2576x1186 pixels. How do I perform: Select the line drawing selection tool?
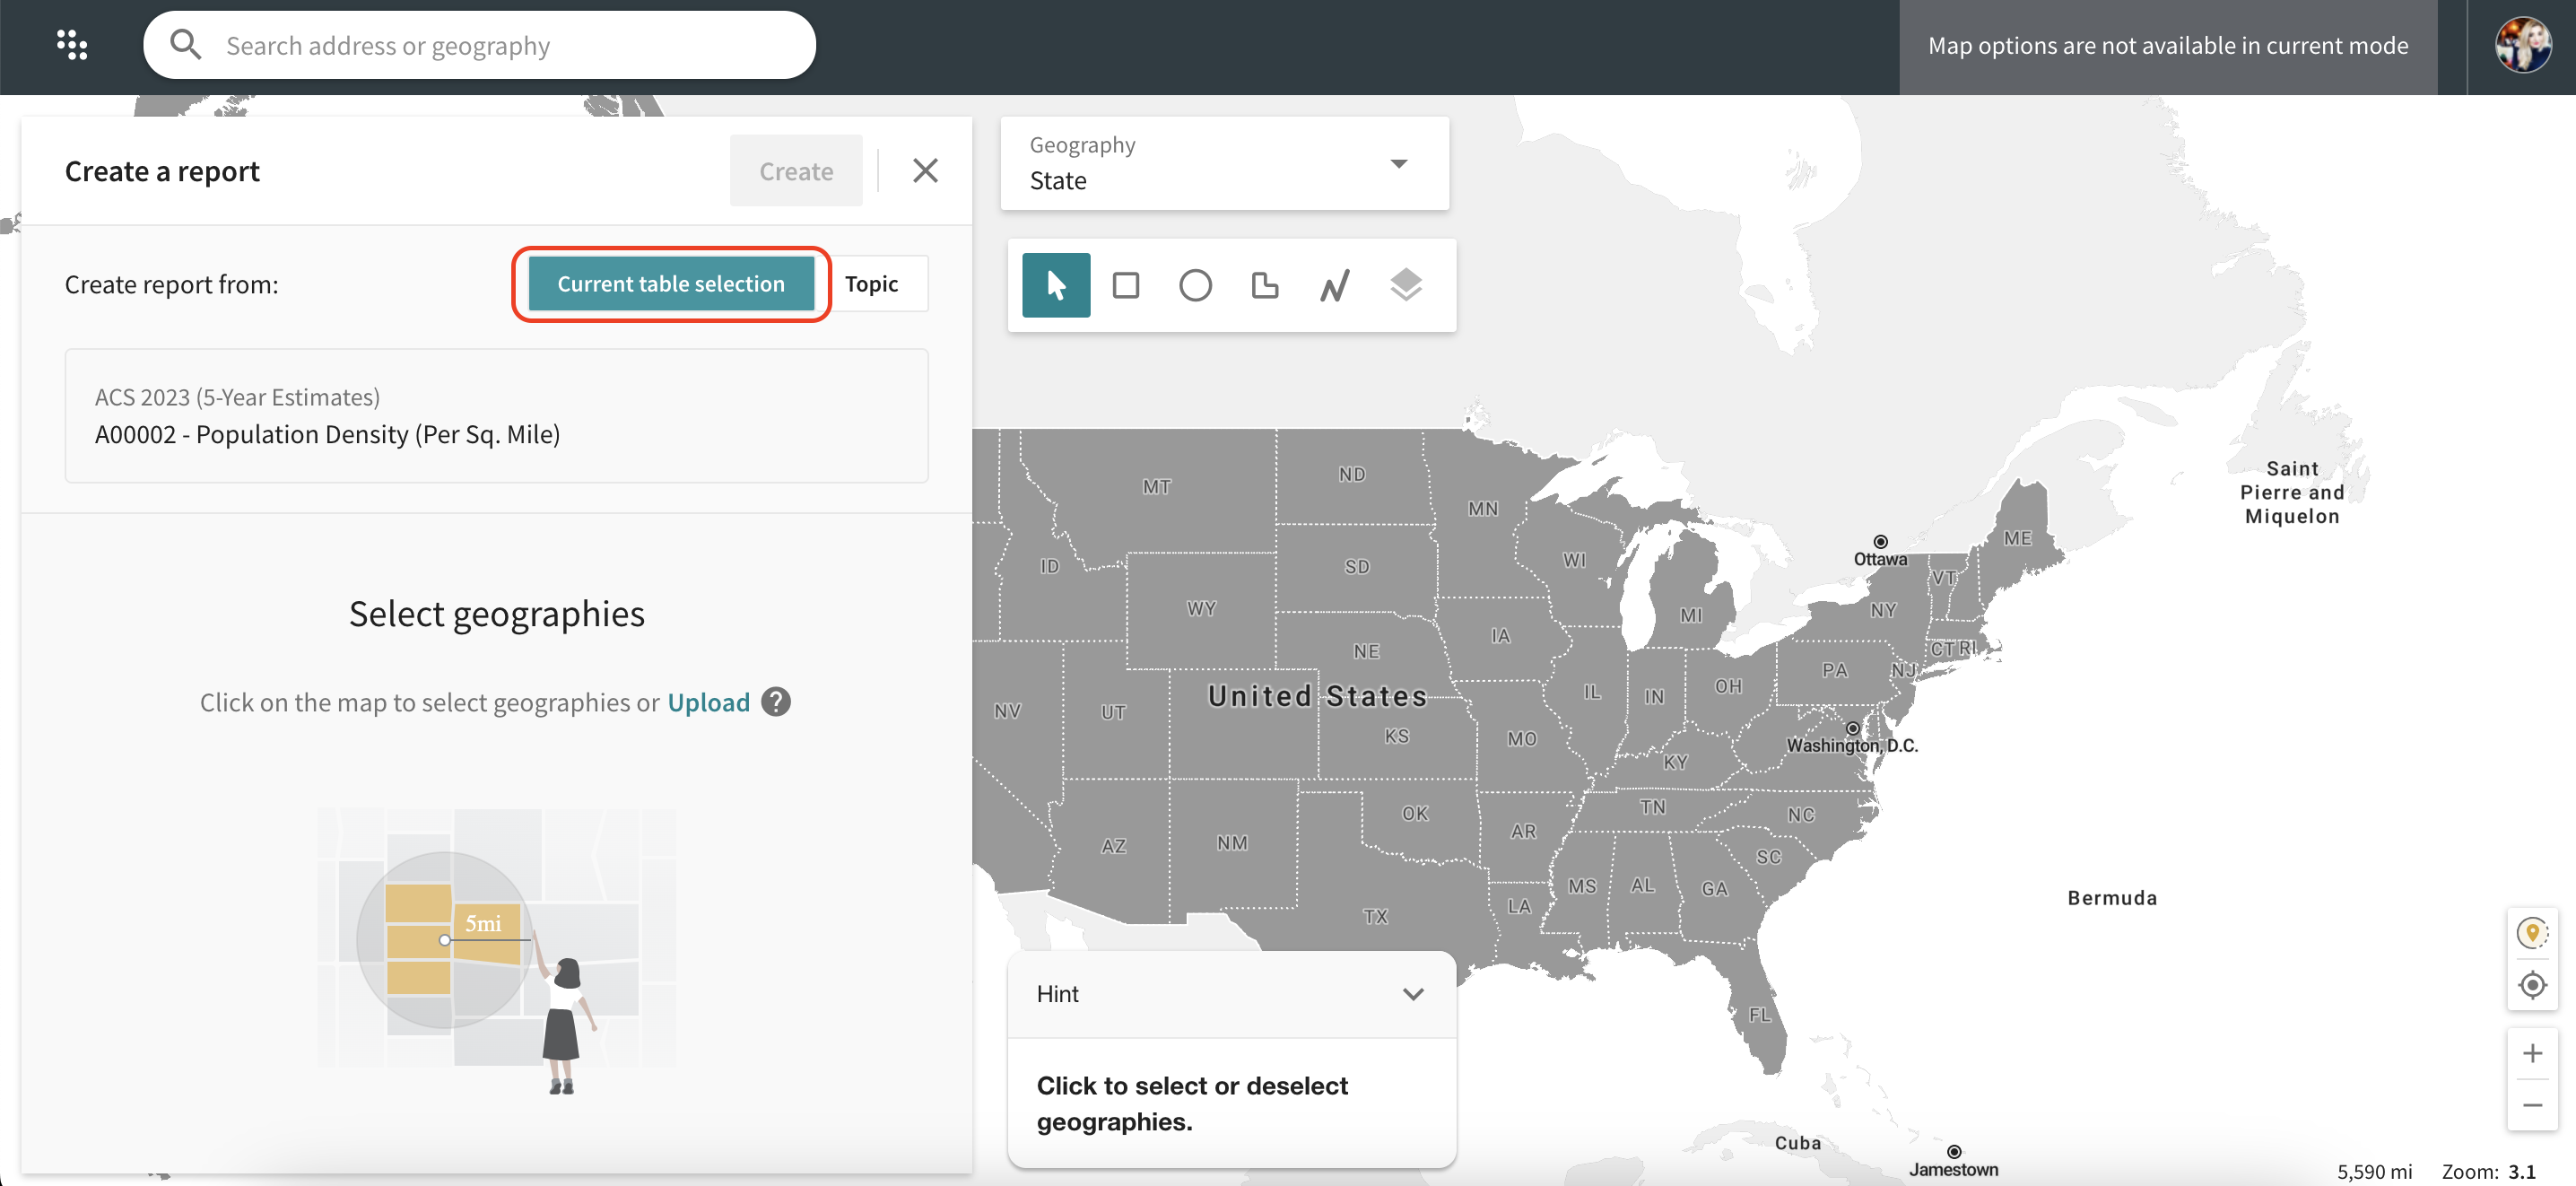pos(1334,285)
